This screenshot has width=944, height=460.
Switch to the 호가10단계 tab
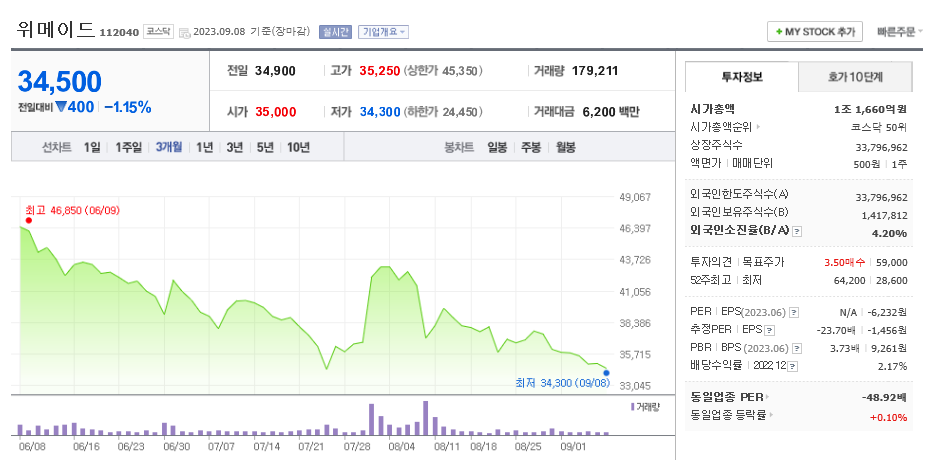pyautogui.click(x=855, y=77)
